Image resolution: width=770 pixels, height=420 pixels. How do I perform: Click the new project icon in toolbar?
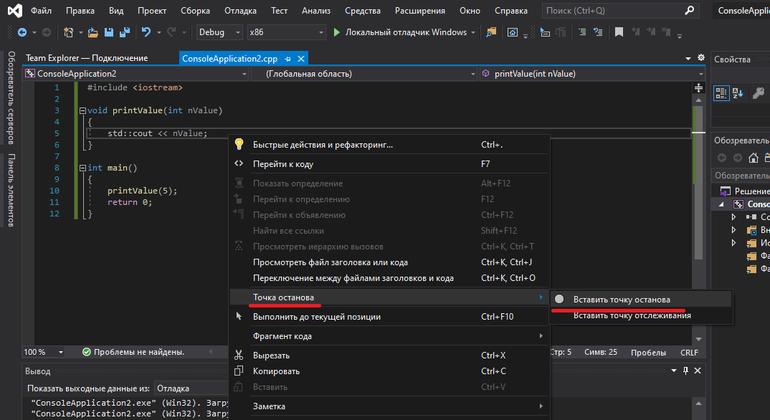(68, 32)
